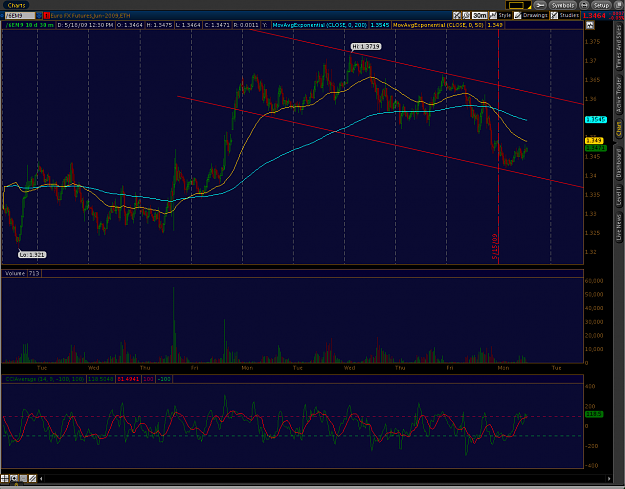Click the Studies icon
The image size is (625, 489).
[x=554, y=16]
